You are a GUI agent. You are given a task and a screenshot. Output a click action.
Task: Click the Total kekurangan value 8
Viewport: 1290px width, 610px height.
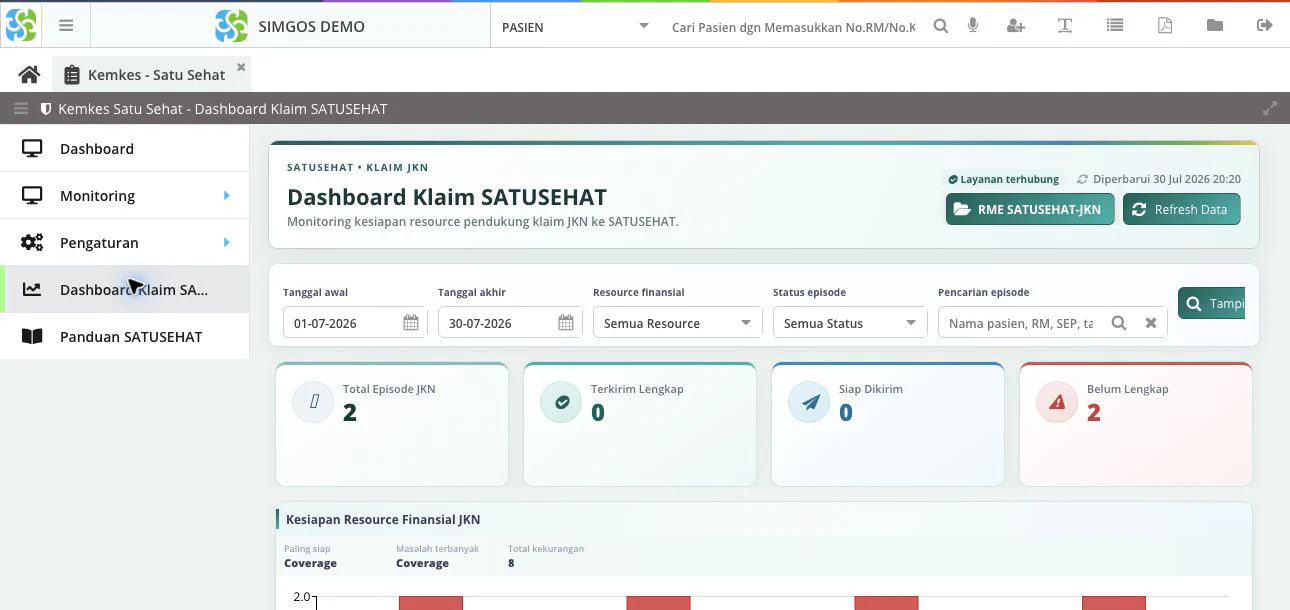pos(511,563)
